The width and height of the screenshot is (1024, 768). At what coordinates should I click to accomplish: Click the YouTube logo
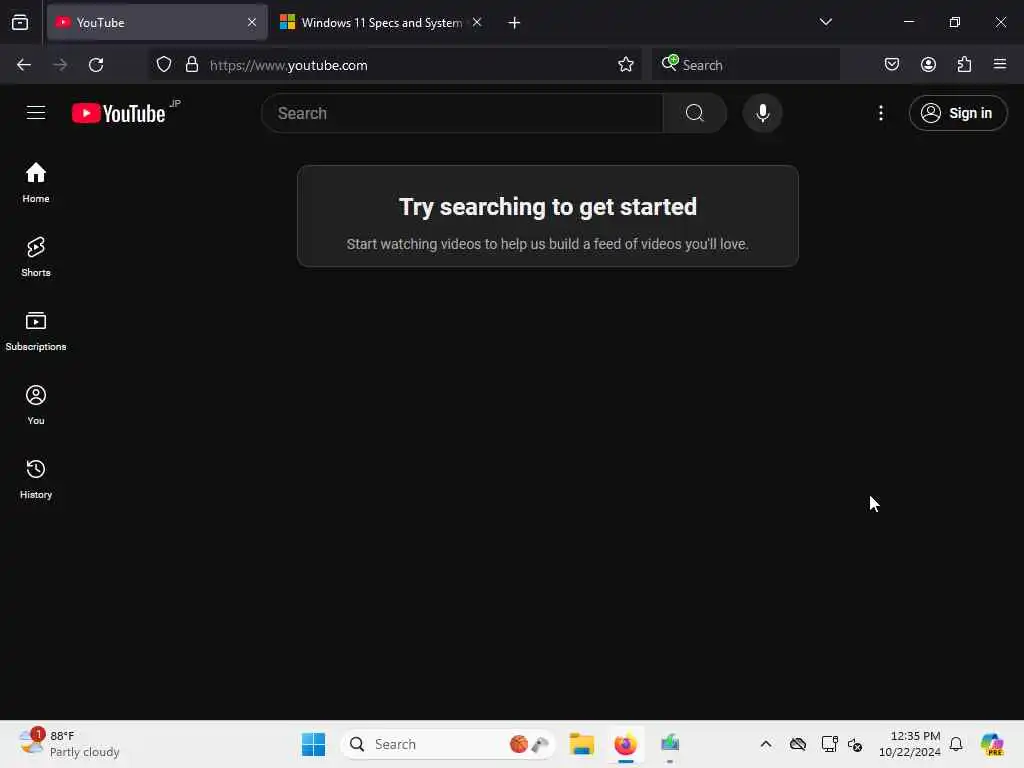pyautogui.click(x=119, y=114)
